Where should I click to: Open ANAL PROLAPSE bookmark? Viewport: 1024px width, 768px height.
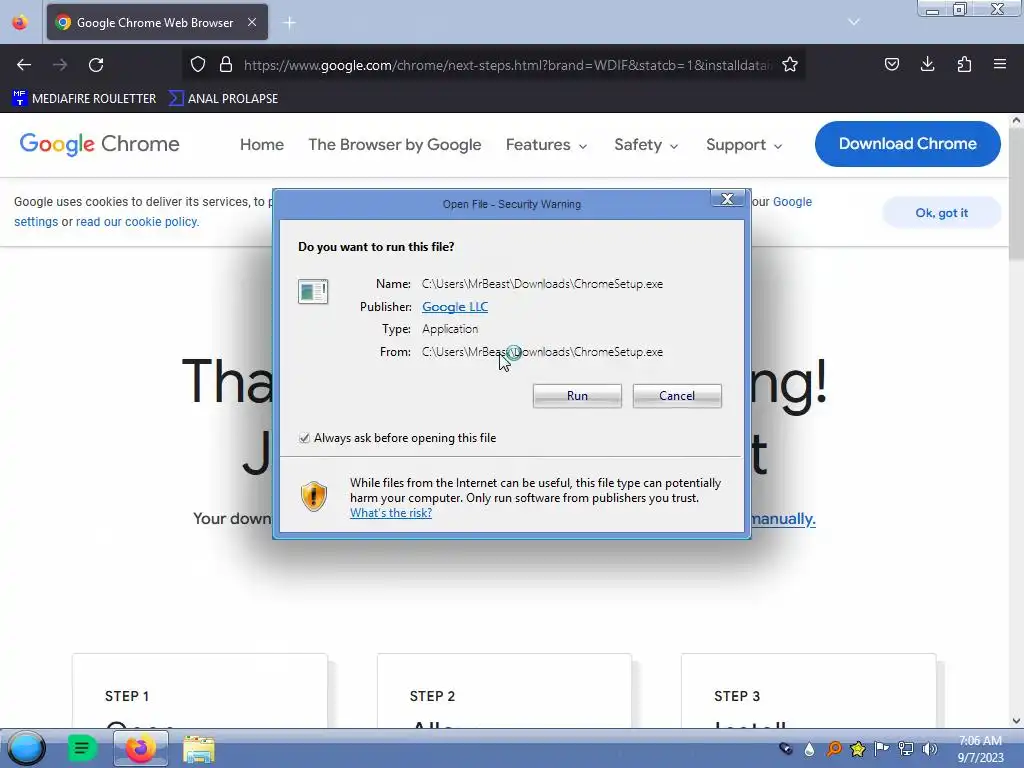click(x=223, y=99)
